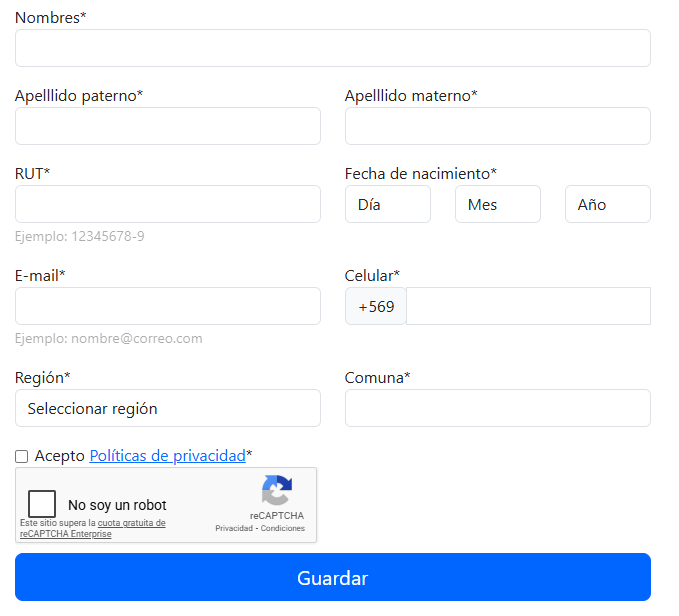The image size is (679, 616).
Task: Open the Políticas de privacidad link
Action: tap(167, 456)
